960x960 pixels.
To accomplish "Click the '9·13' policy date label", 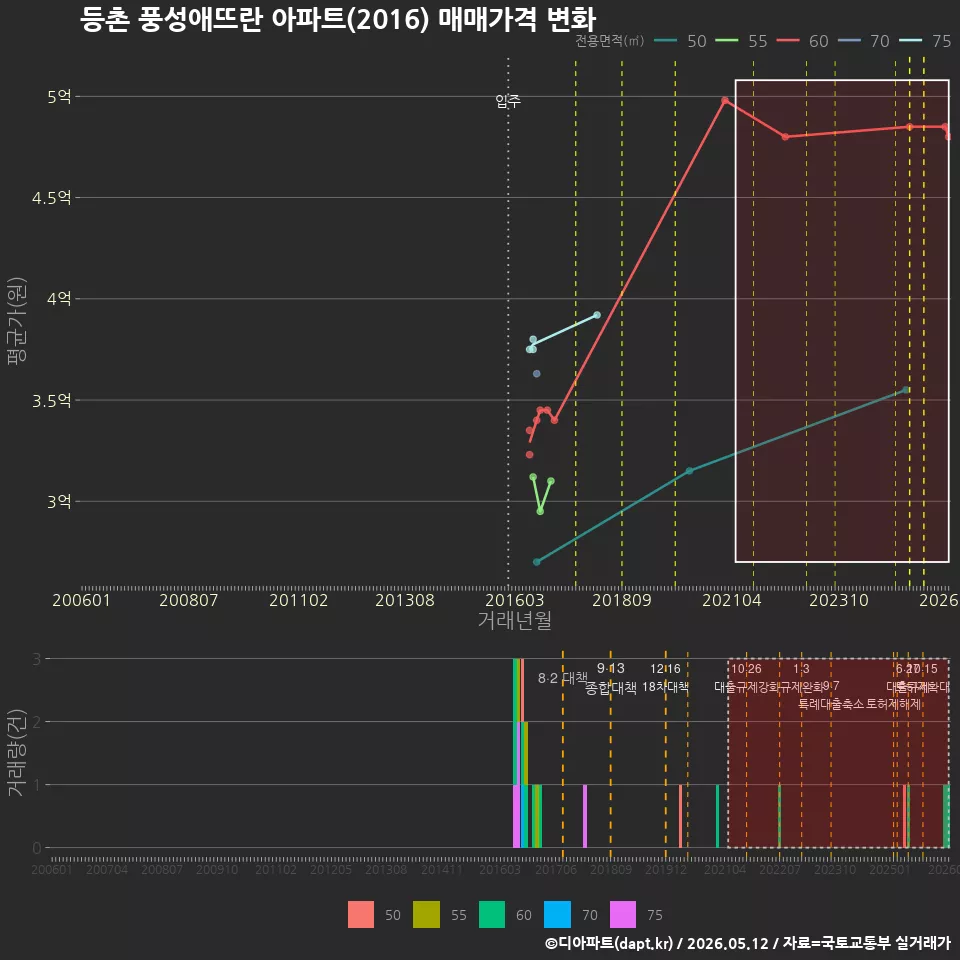I will pyautogui.click(x=610, y=668).
